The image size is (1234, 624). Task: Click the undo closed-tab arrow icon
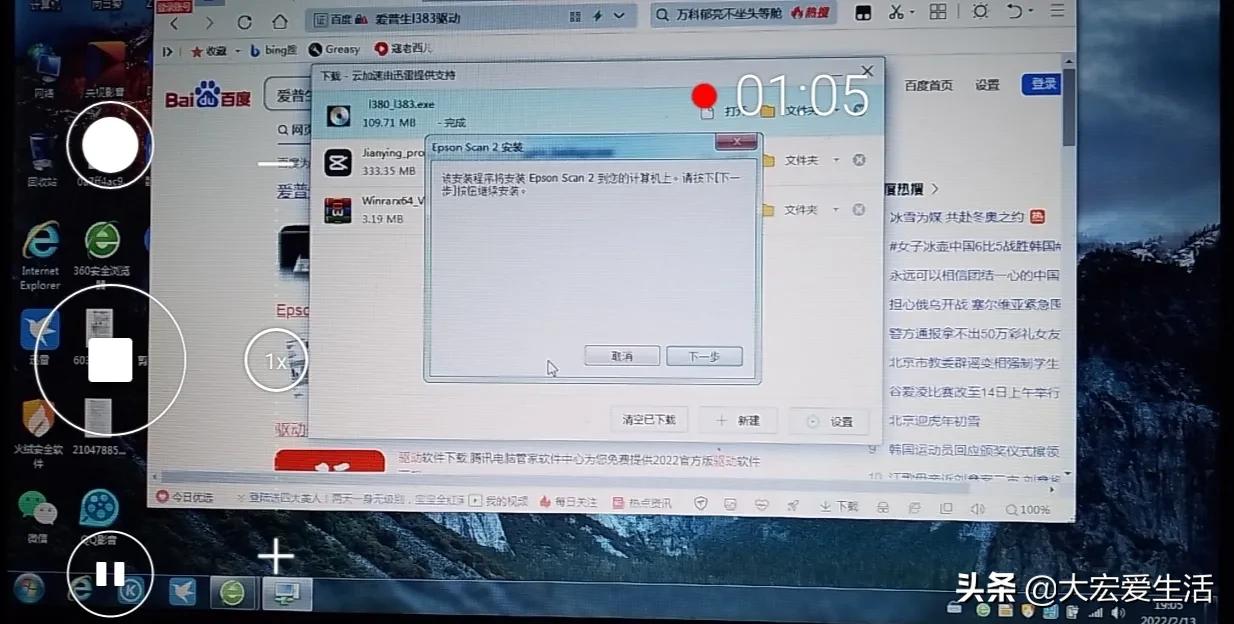(x=1013, y=12)
